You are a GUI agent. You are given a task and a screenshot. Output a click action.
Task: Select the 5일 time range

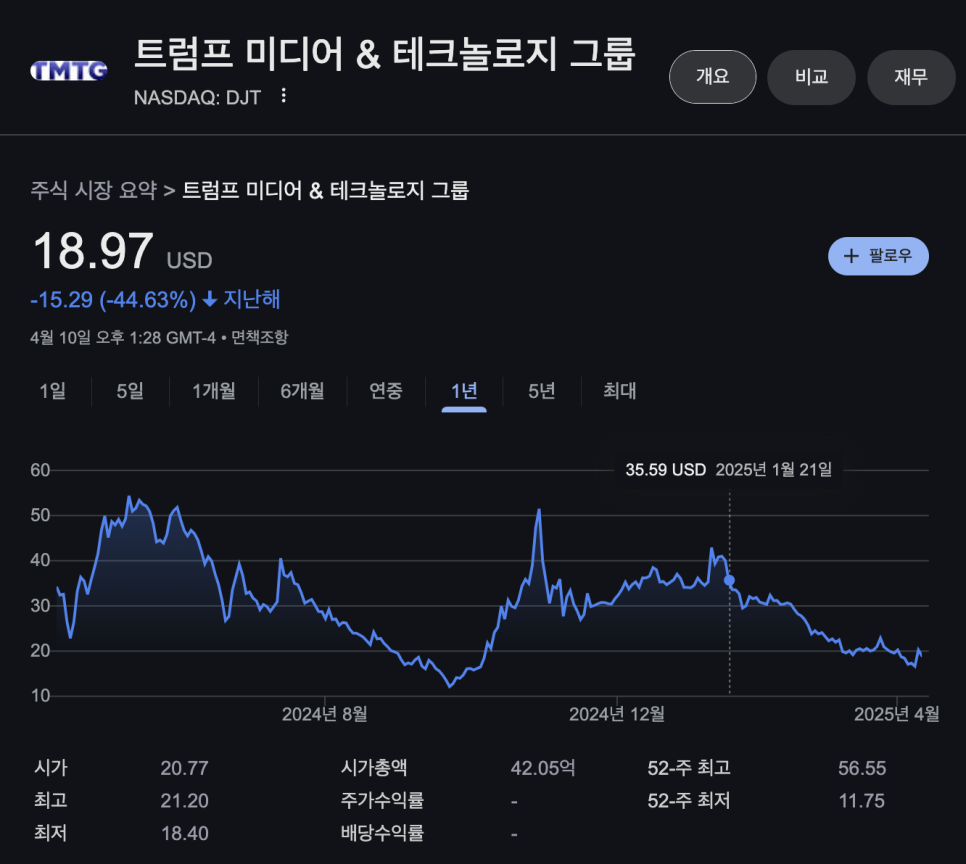click(130, 391)
